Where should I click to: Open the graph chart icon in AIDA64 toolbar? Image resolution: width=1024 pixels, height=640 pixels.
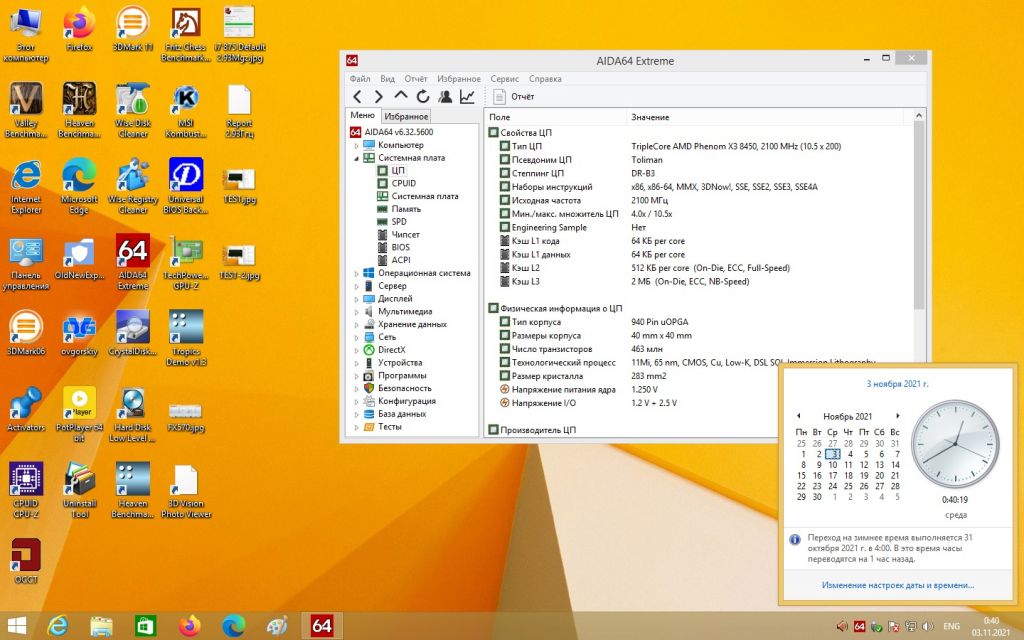tap(467, 97)
